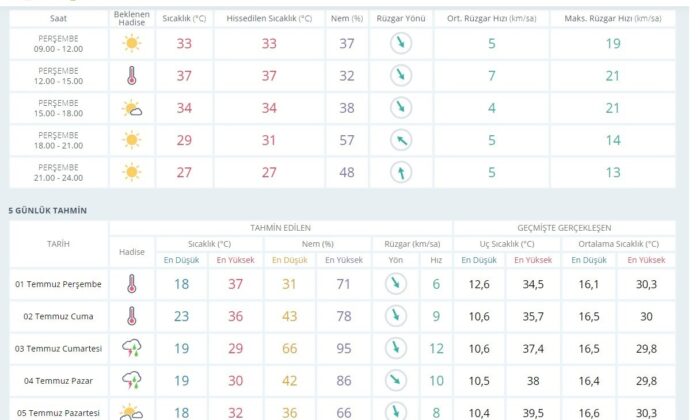This screenshot has width=700, height=420.
Task: Click the thunderstorm icon for 04 Temmuz Pazar
Action: tap(132, 380)
